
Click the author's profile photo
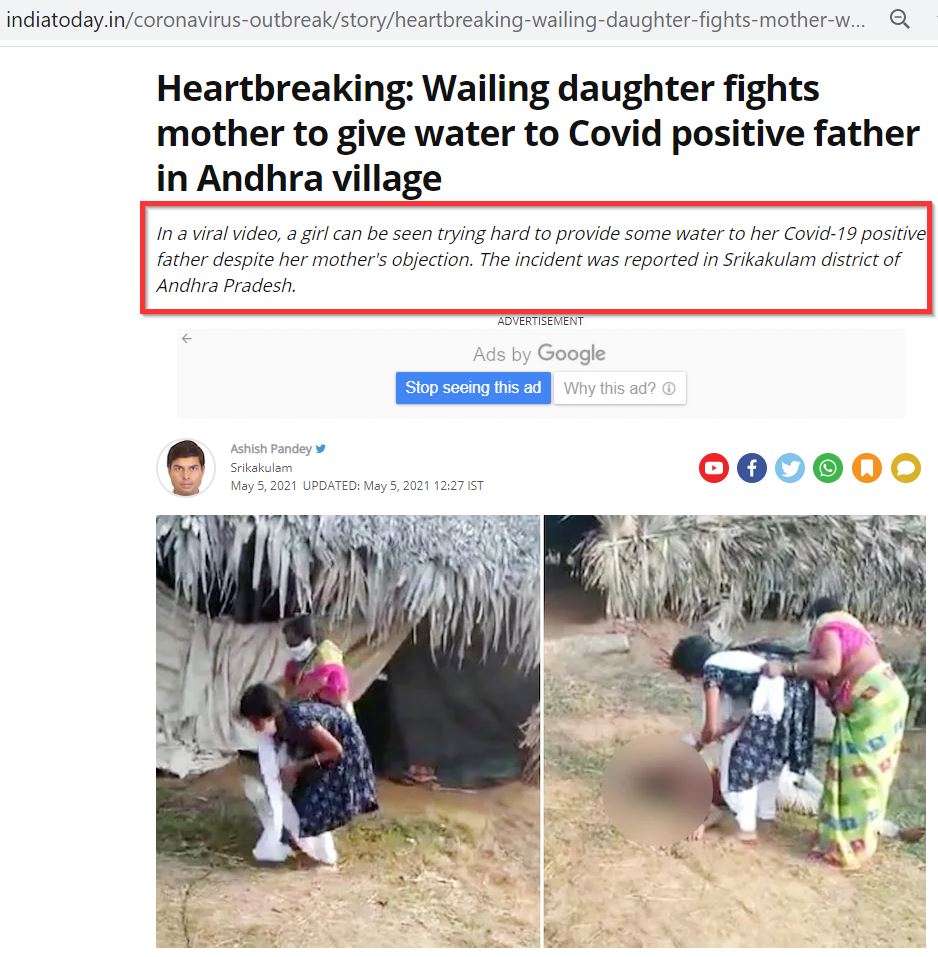point(186,468)
